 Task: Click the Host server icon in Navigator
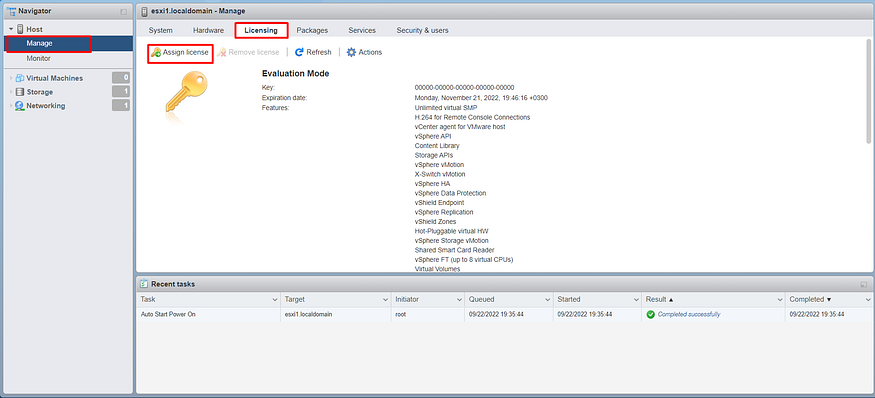pos(20,29)
